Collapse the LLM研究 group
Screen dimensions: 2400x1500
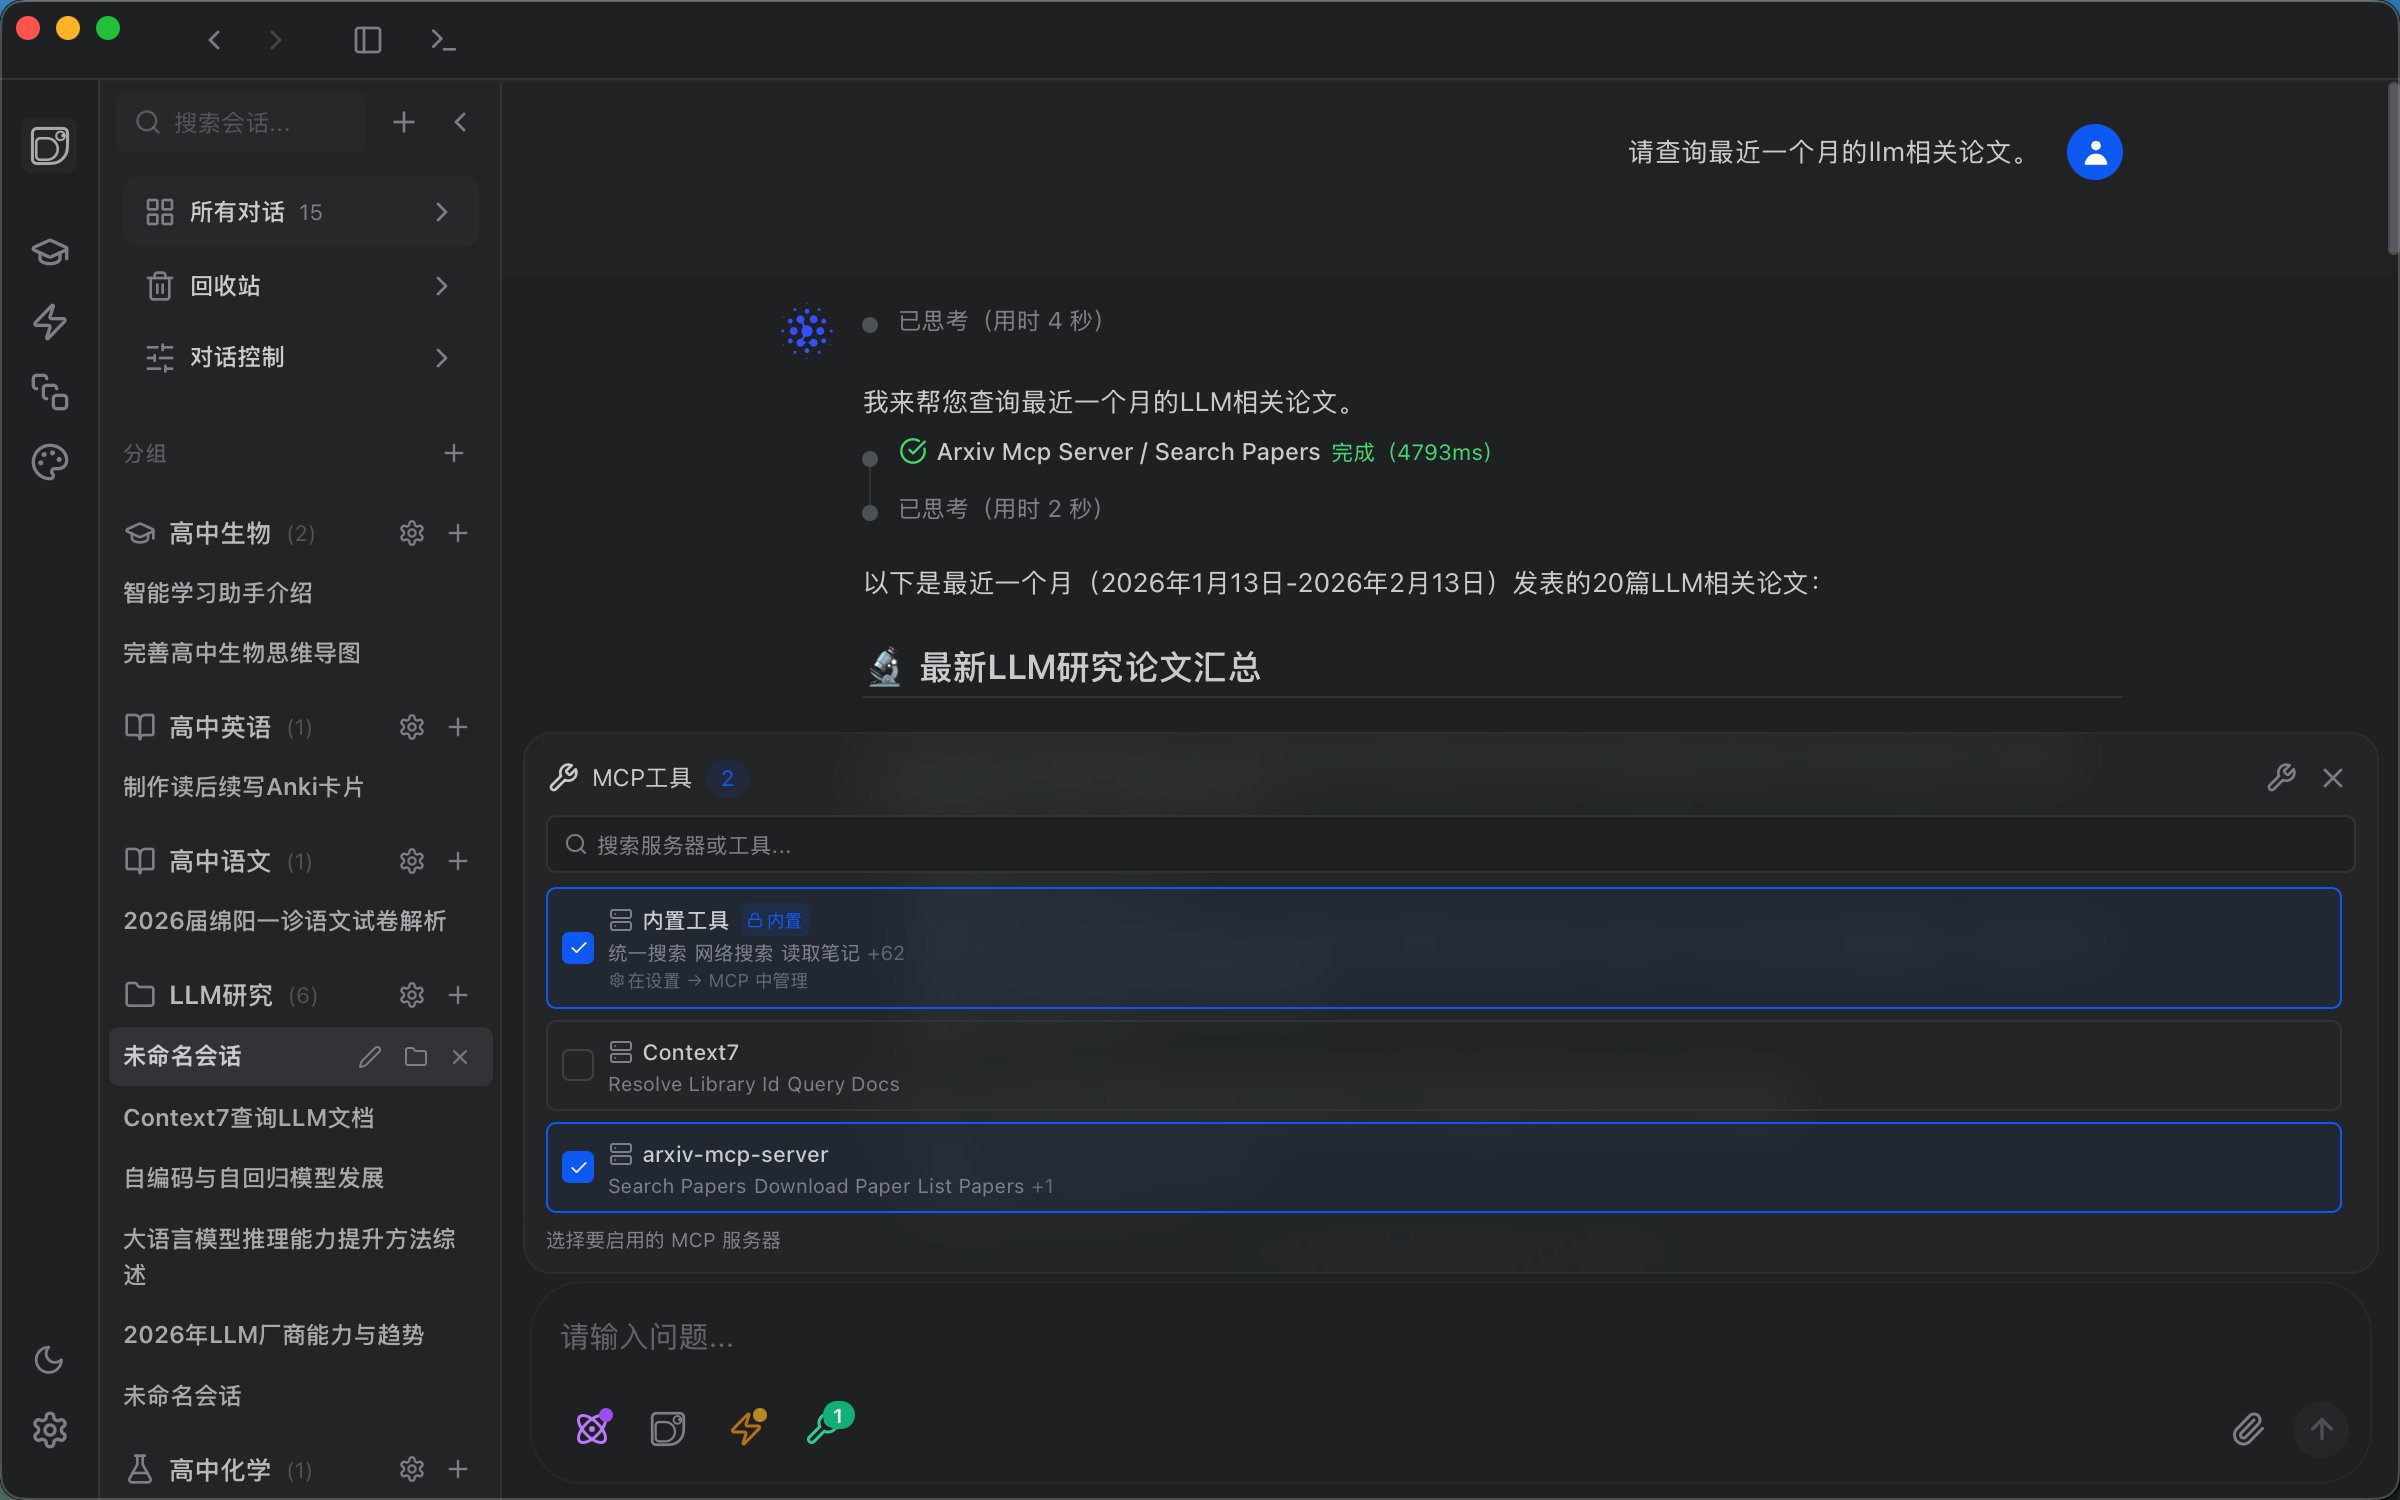coord(220,995)
